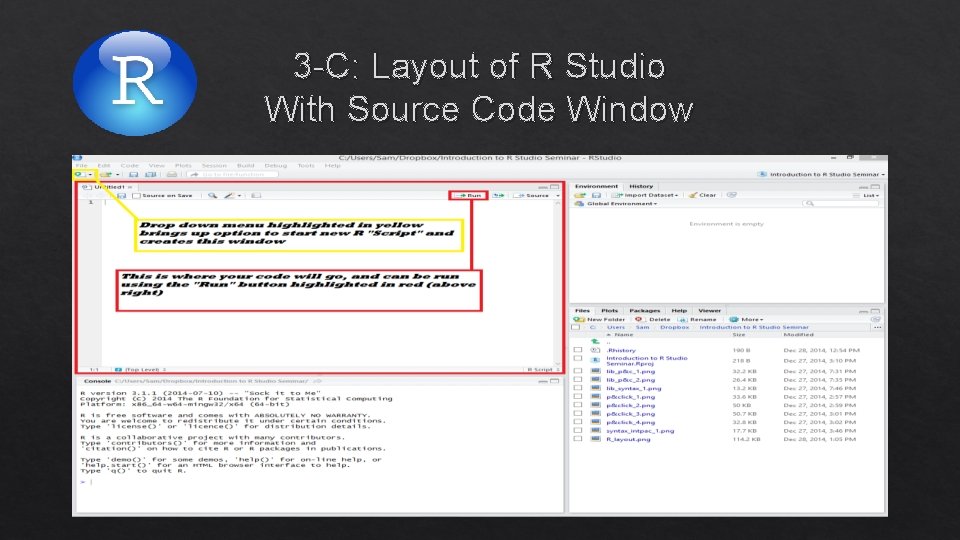This screenshot has height=540, width=960.
Task: Click the Source button
Action: 531,195
